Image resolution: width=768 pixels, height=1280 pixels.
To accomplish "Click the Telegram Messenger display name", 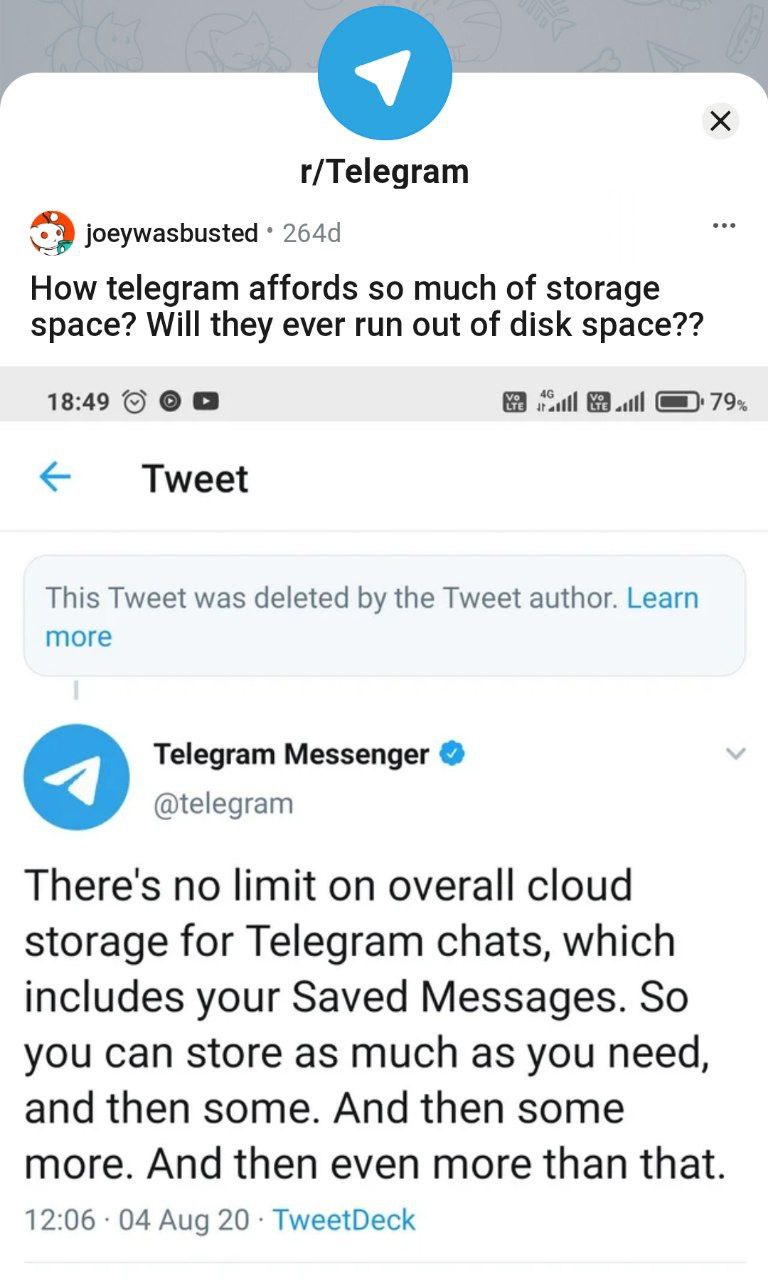I will (x=291, y=754).
